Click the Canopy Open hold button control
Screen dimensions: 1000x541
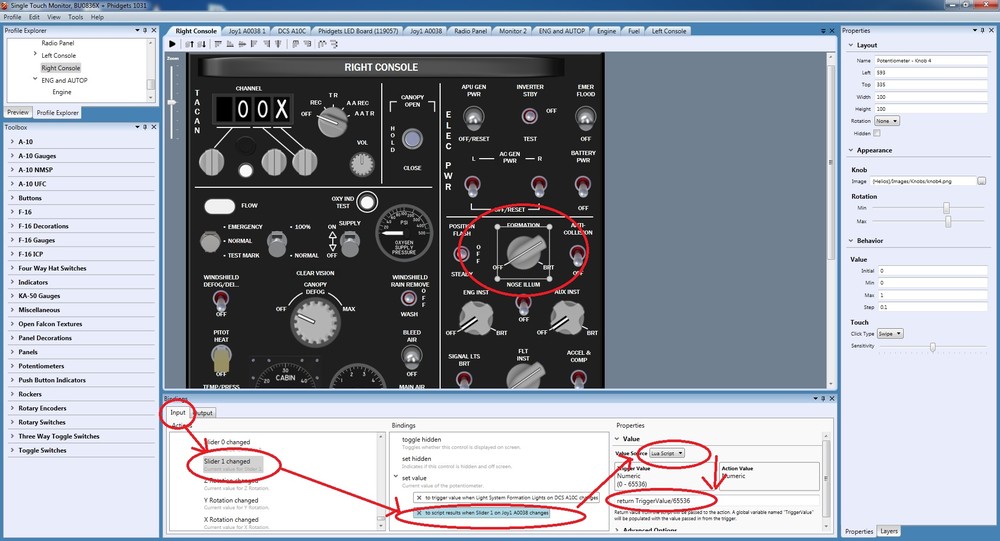(413, 138)
